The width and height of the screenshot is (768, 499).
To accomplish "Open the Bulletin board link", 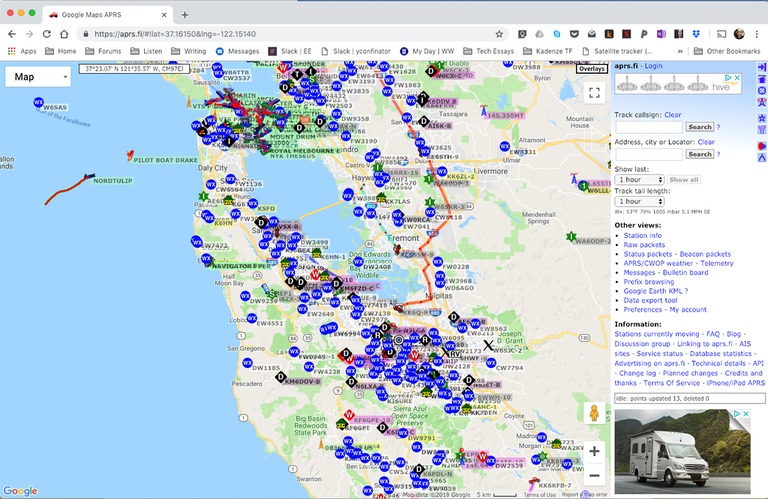I will pos(685,273).
